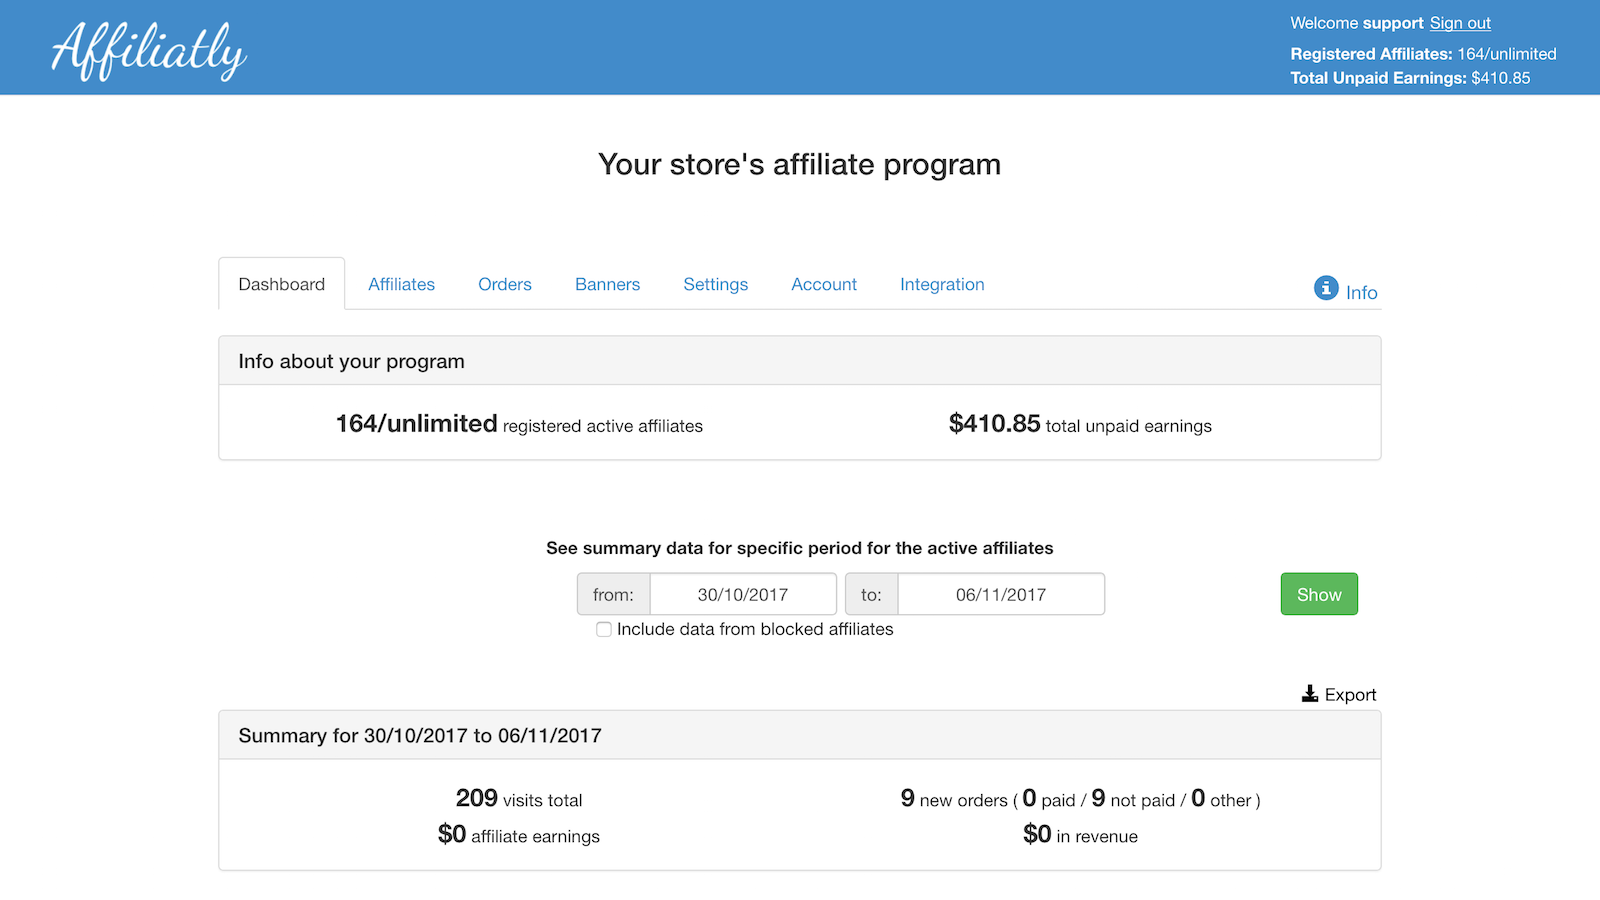Enable "Include data from blocked affiliates"
Screen dimensions: 1600x900
click(604, 629)
